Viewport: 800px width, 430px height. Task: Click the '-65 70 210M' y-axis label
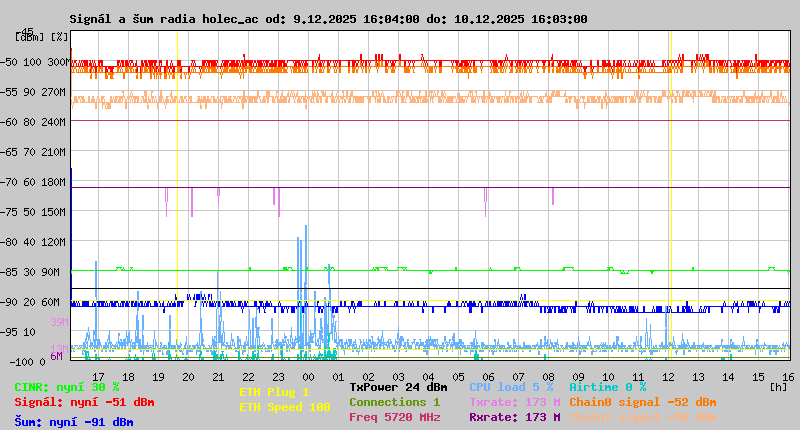(x=35, y=152)
